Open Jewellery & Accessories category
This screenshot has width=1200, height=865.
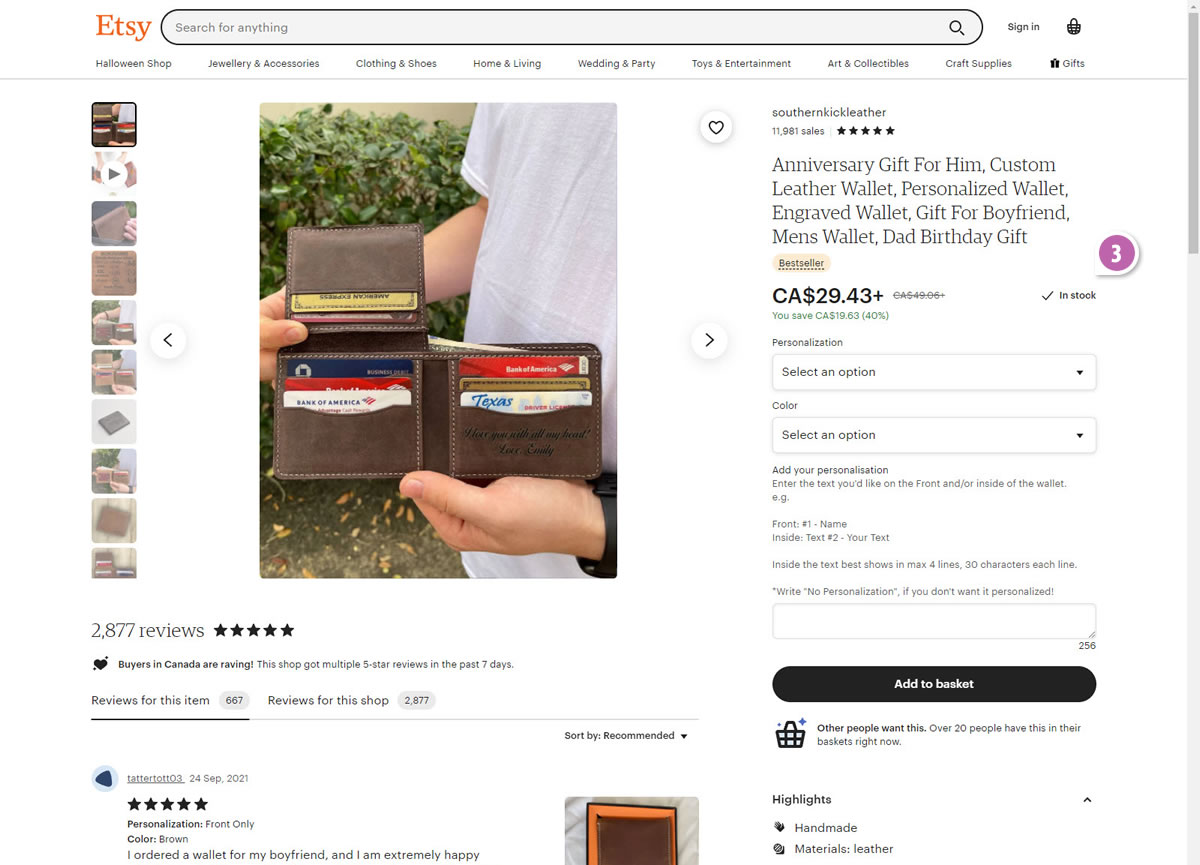coord(264,63)
